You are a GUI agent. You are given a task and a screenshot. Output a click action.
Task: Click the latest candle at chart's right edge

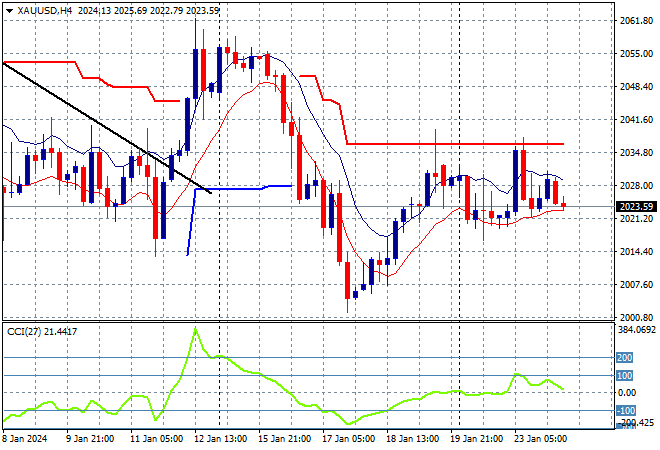(564, 205)
